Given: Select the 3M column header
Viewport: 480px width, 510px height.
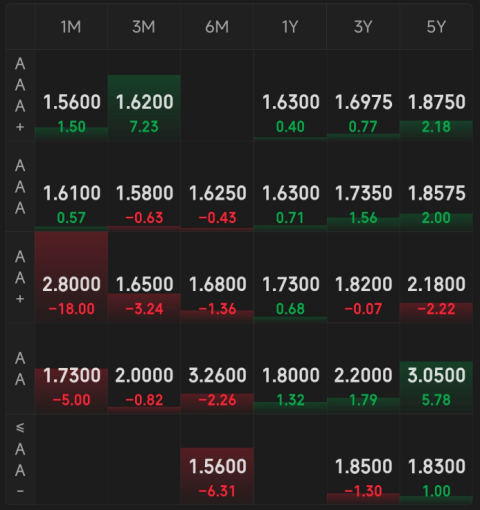Looking at the screenshot, I should click(144, 27).
